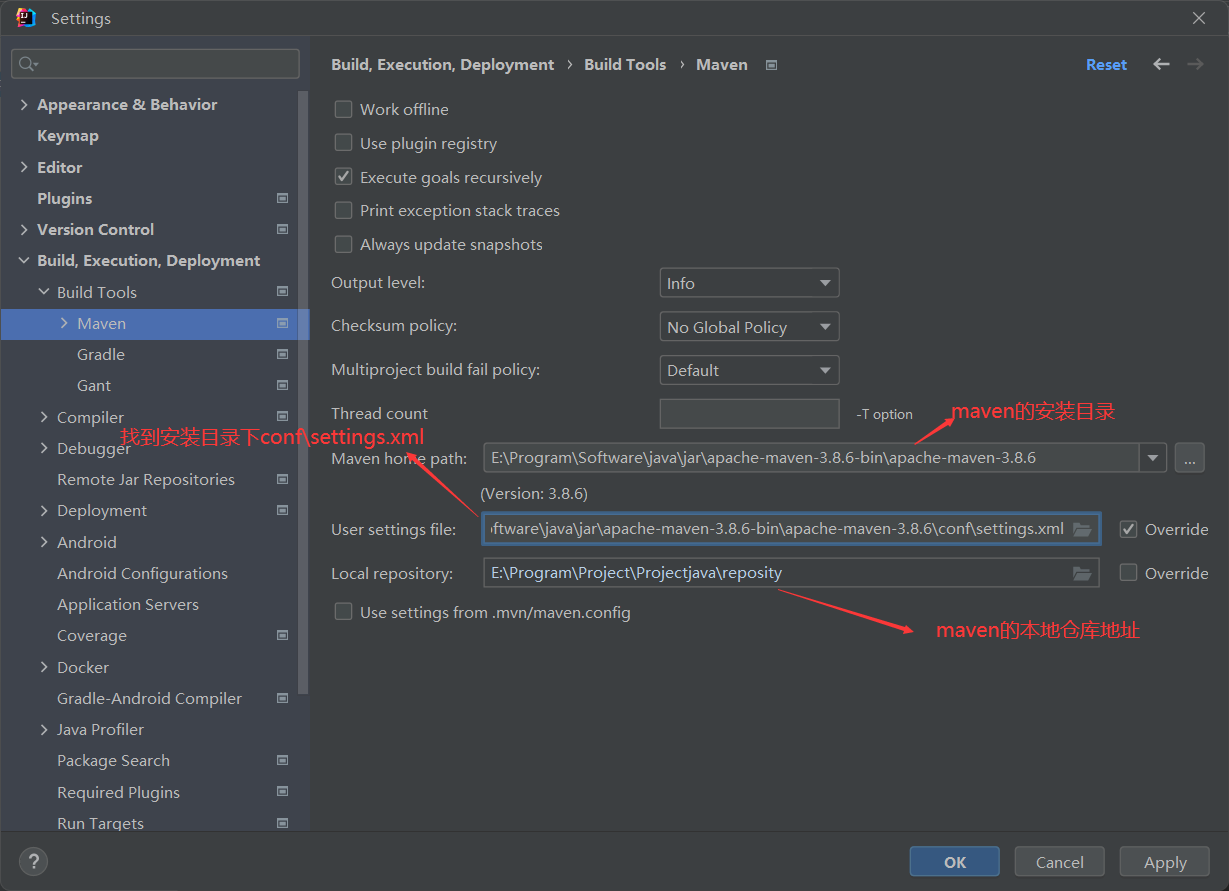Select Plugins in settings tree

pos(65,198)
